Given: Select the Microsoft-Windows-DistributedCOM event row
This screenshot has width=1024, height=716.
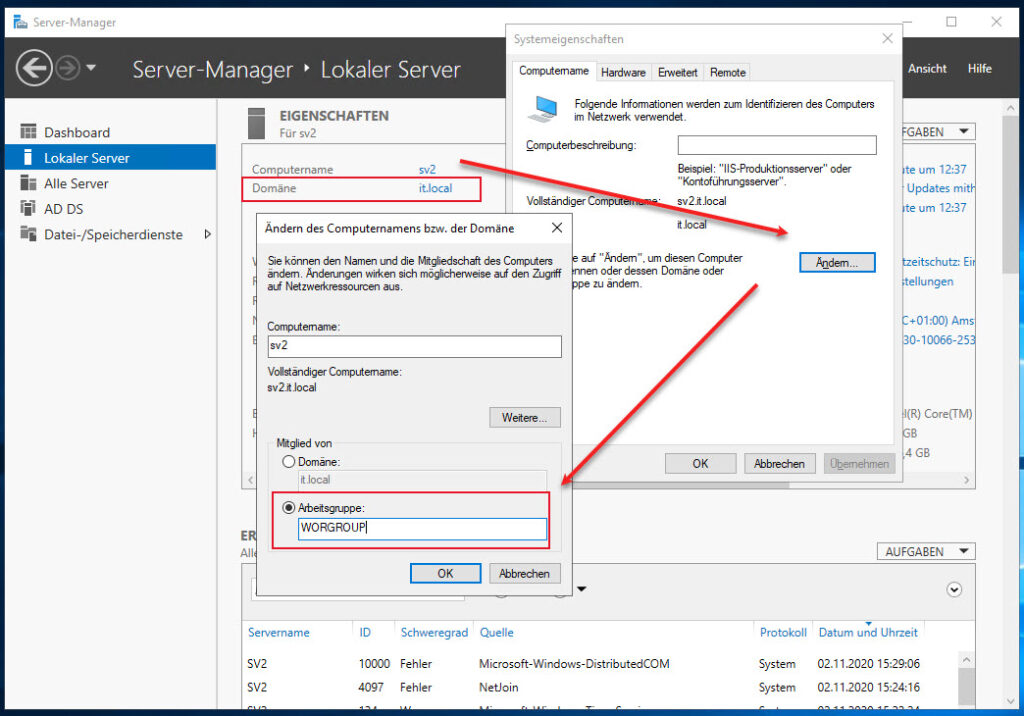Looking at the screenshot, I should coord(601,664).
